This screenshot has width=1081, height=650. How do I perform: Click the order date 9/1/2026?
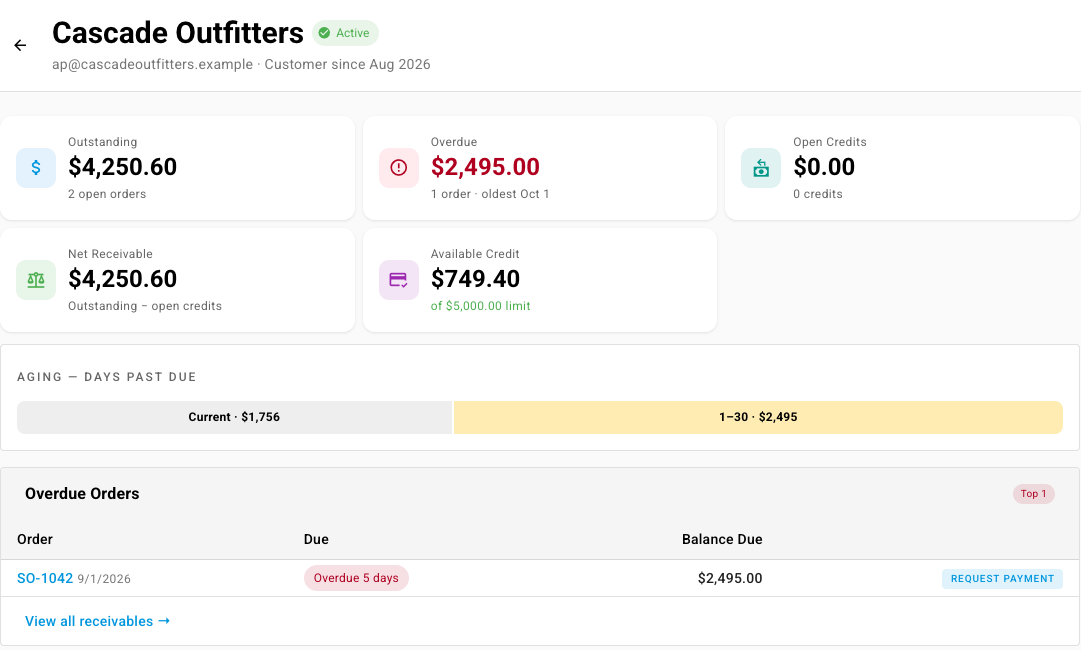click(x=104, y=579)
